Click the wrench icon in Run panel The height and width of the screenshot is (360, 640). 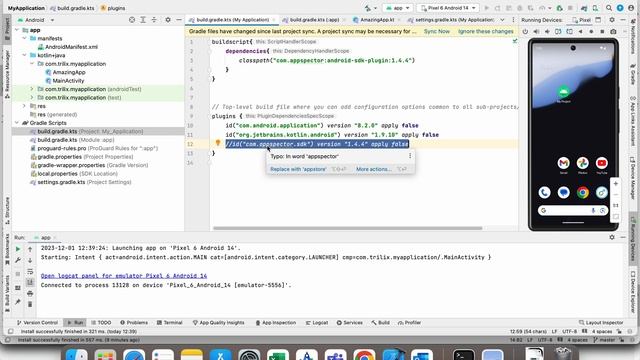pyautogui.click(x=18, y=260)
